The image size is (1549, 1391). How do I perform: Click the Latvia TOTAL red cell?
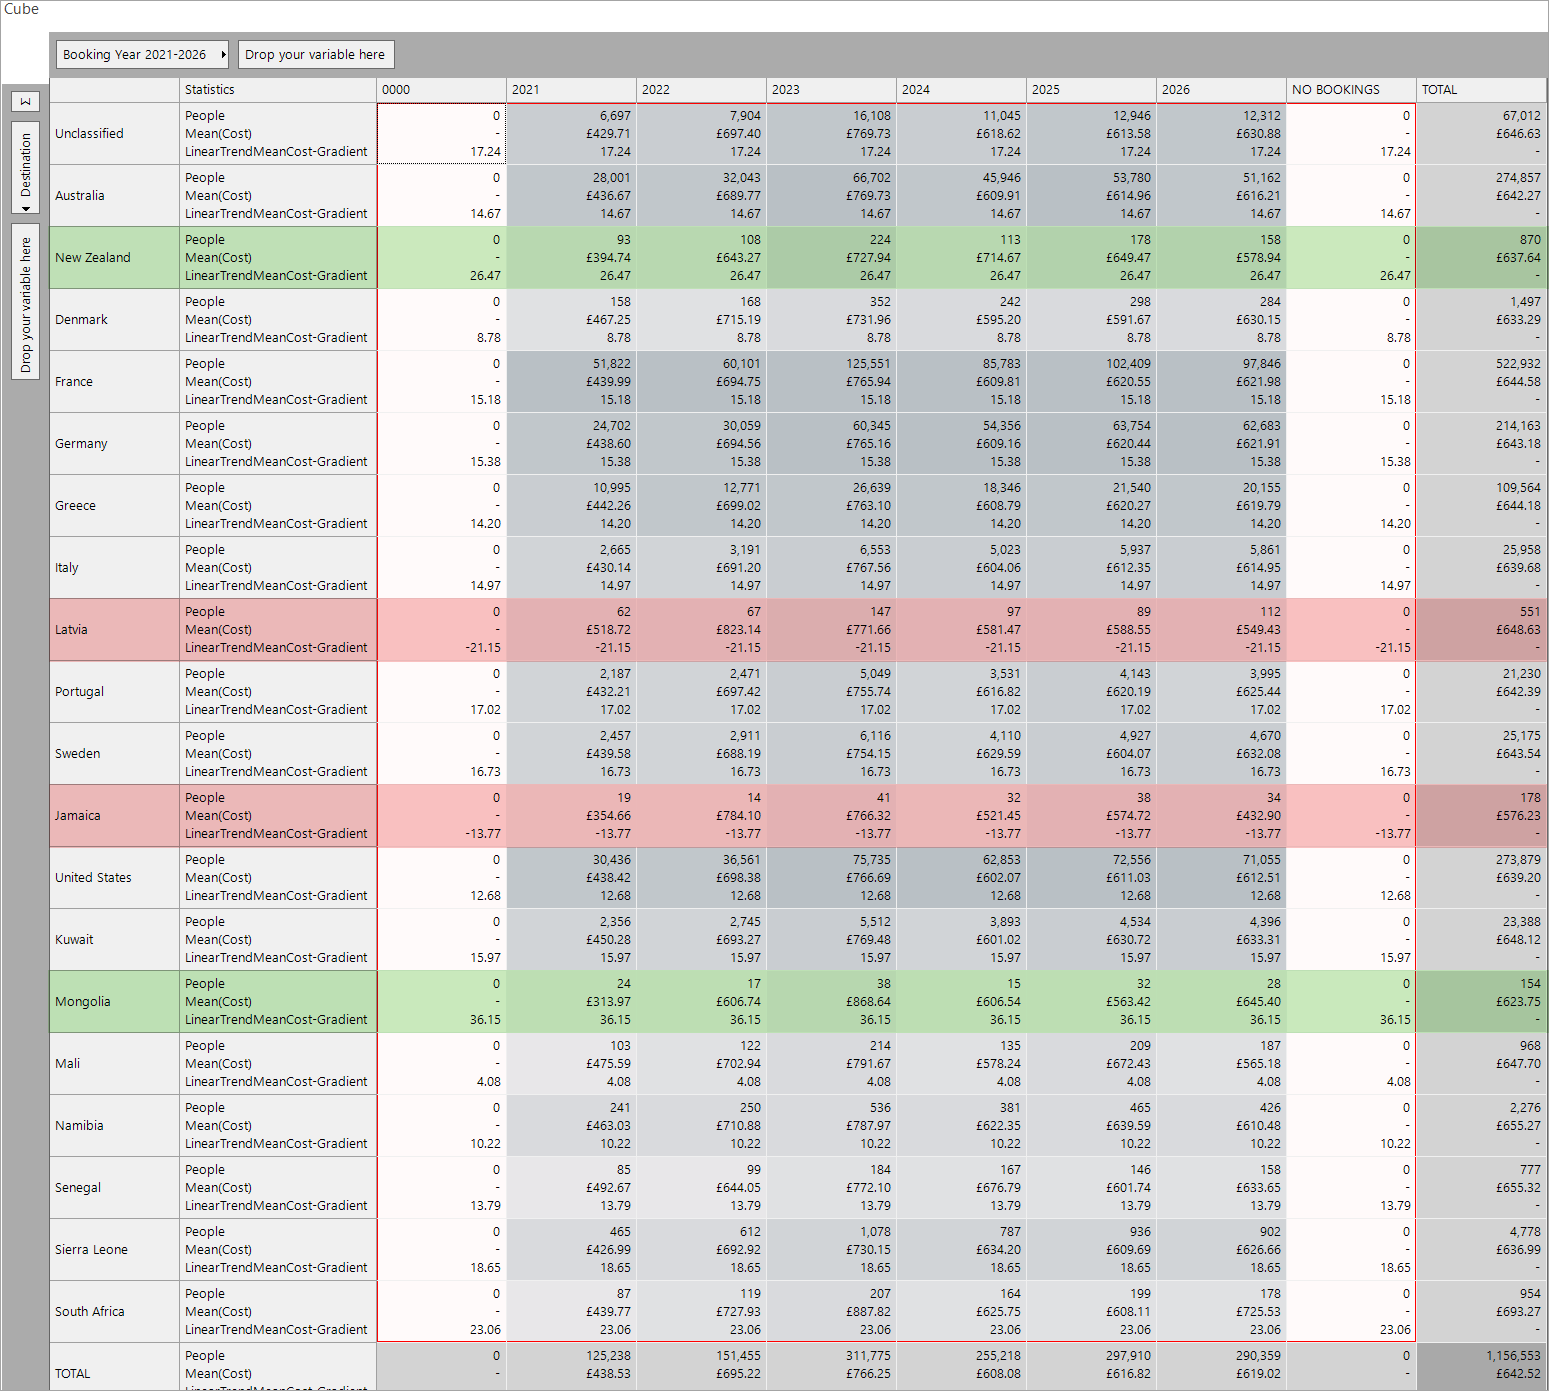click(x=1480, y=630)
